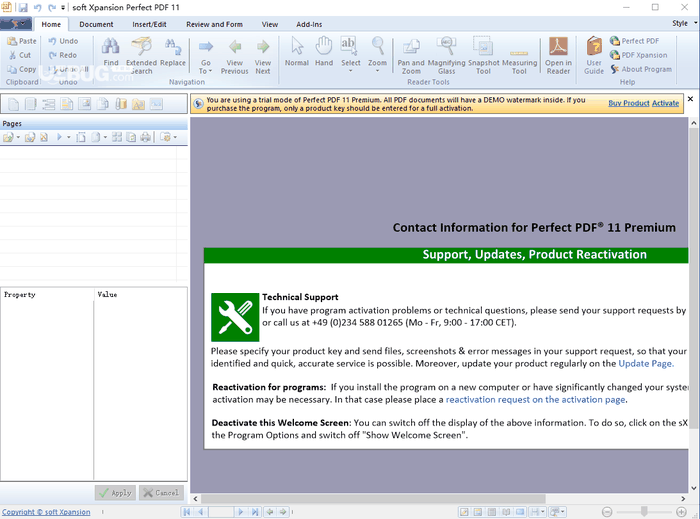700x519 pixels.
Task: Click View Next green arrow in ribbon
Action: point(263,56)
